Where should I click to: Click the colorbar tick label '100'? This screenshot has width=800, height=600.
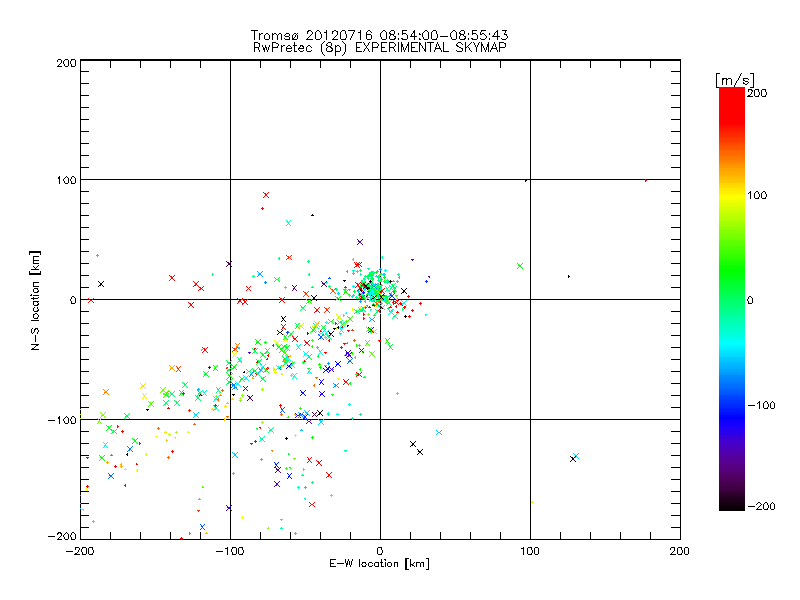click(x=757, y=195)
